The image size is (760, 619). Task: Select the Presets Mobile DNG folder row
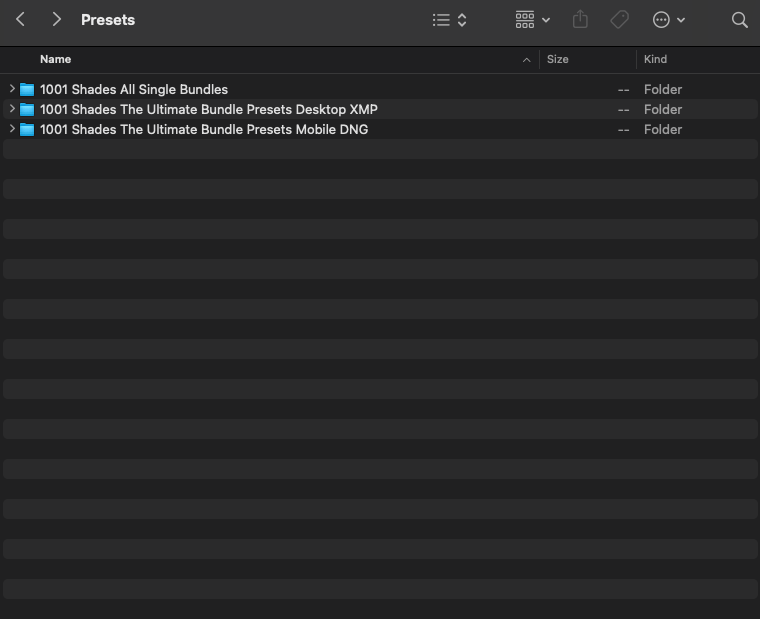tap(204, 129)
